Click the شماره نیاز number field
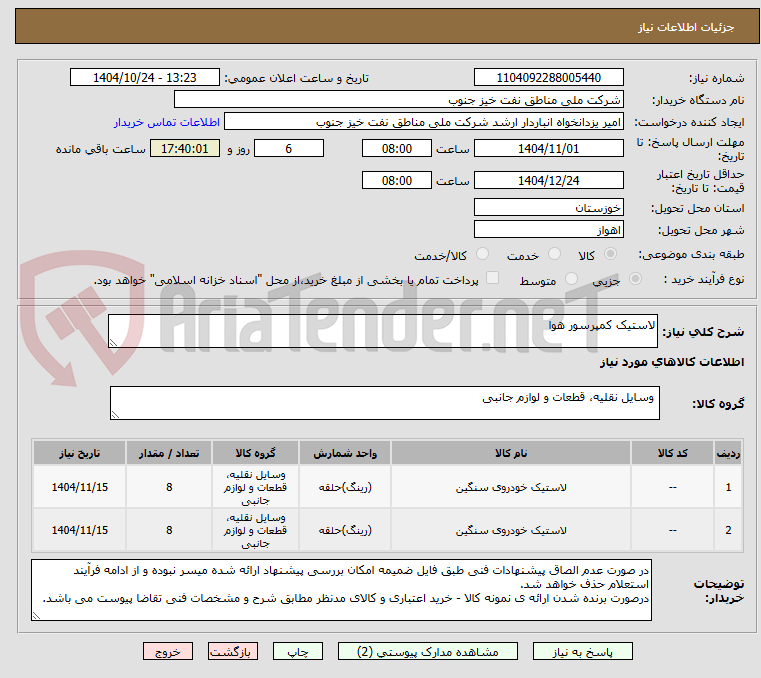 coord(548,77)
